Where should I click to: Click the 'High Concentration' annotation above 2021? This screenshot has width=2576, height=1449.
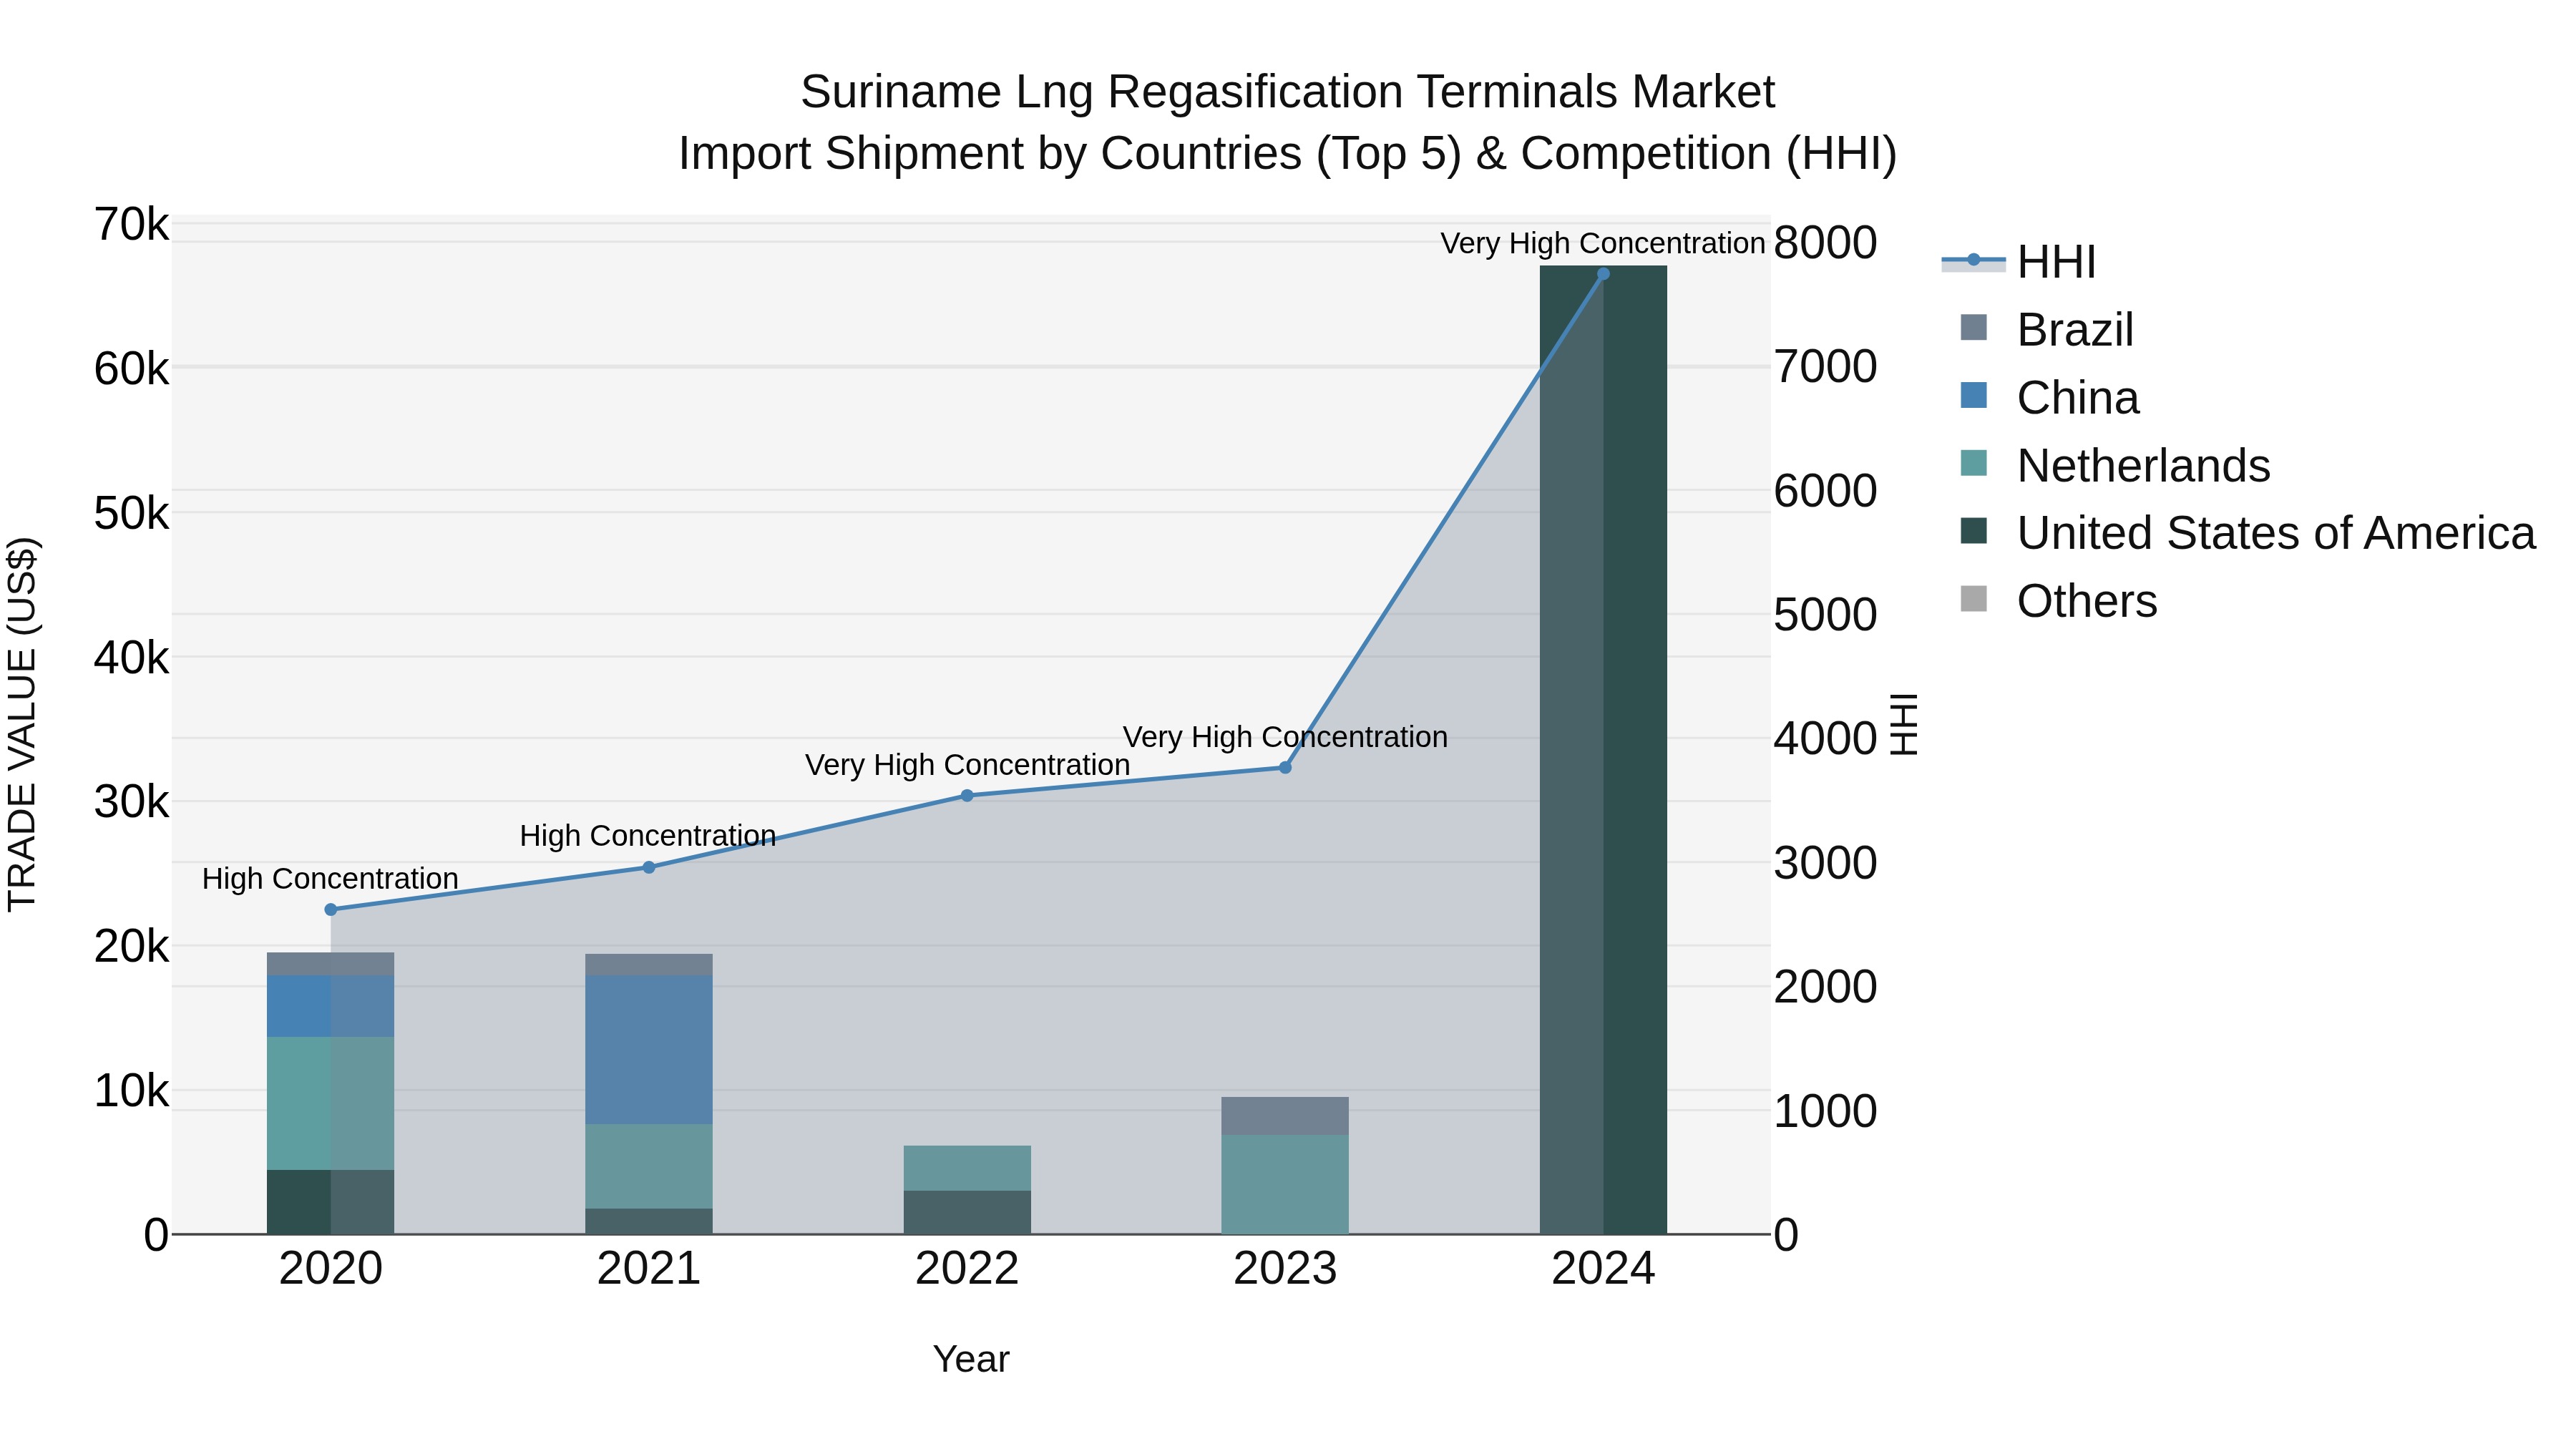click(x=648, y=836)
